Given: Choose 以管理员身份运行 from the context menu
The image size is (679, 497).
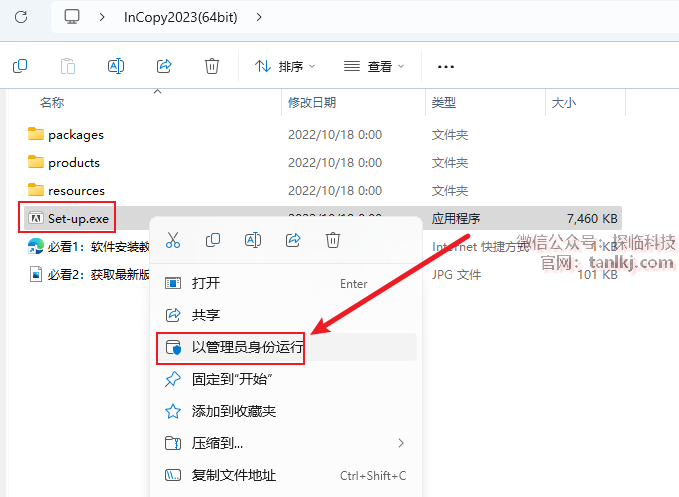Looking at the screenshot, I should (x=286, y=347).
